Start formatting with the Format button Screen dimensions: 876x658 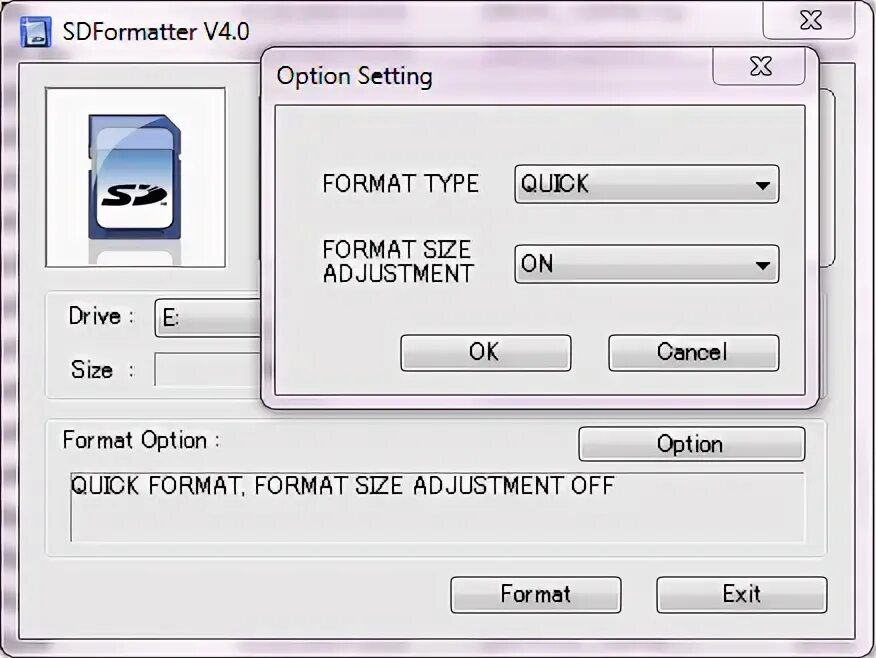click(x=536, y=594)
